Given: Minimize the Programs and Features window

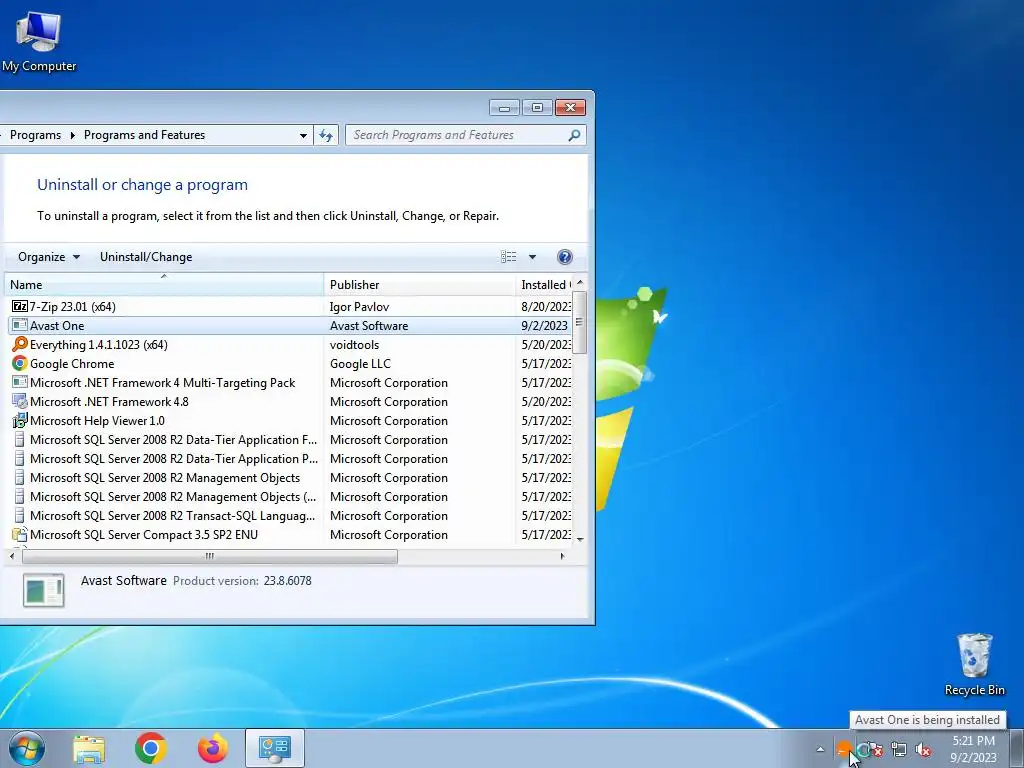Looking at the screenshot, I should click(x=504, y=108).
